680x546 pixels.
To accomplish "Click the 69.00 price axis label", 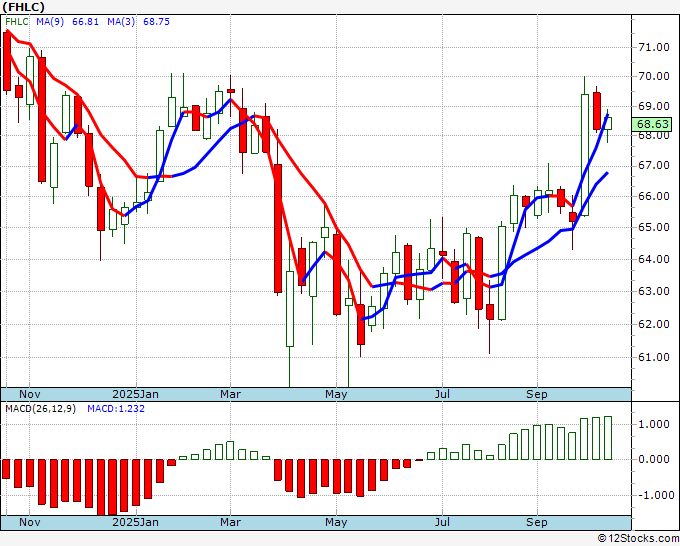I will [x=654, y=106].
